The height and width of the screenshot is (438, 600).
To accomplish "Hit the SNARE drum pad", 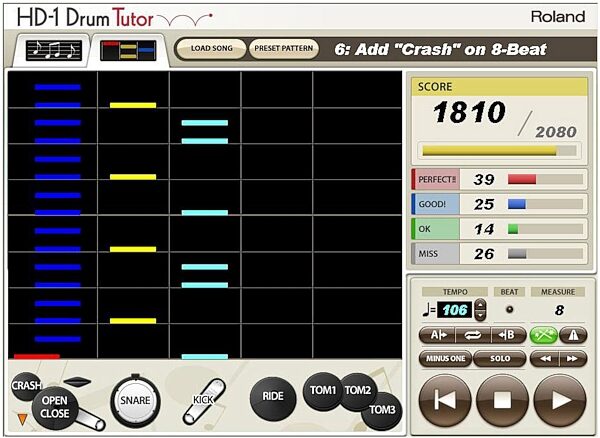I will click(x=135, y=401).
